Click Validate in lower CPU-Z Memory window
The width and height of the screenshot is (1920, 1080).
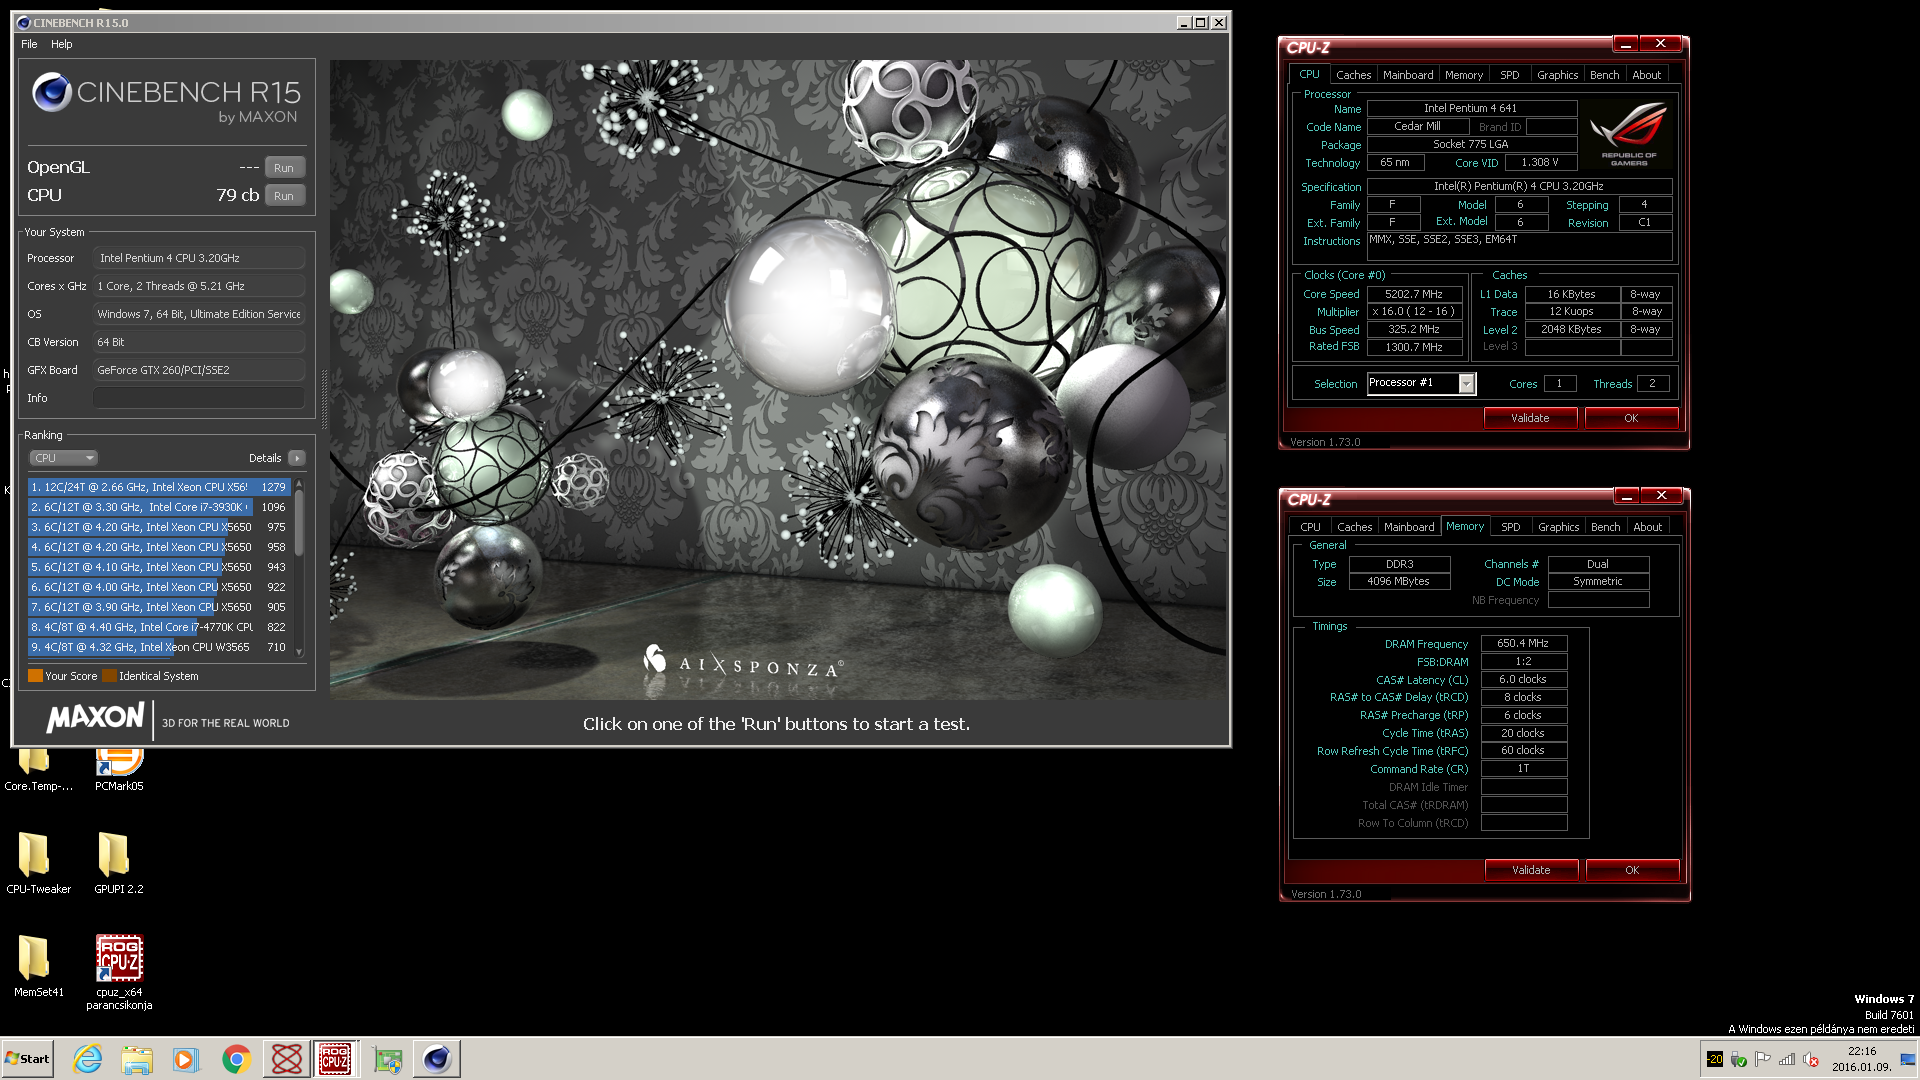tap(1531, 870)
